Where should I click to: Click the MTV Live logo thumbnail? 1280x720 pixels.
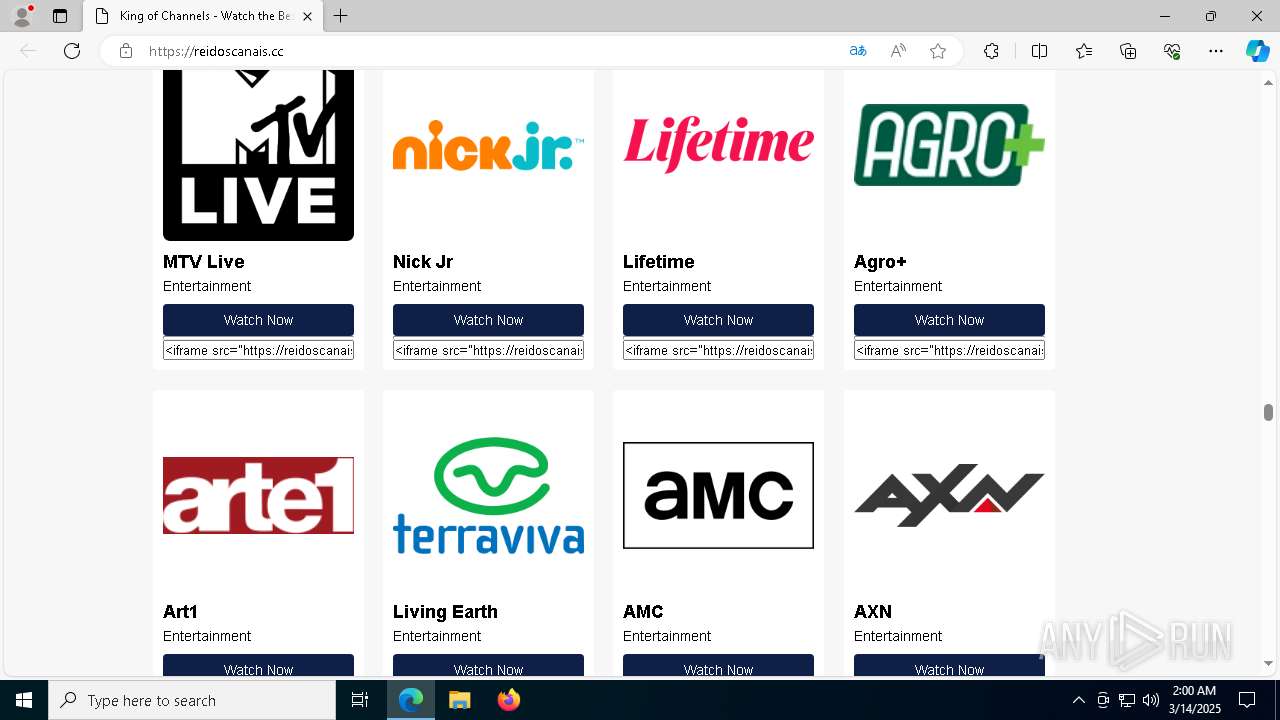pyautogui.click(x=258, y=155)
